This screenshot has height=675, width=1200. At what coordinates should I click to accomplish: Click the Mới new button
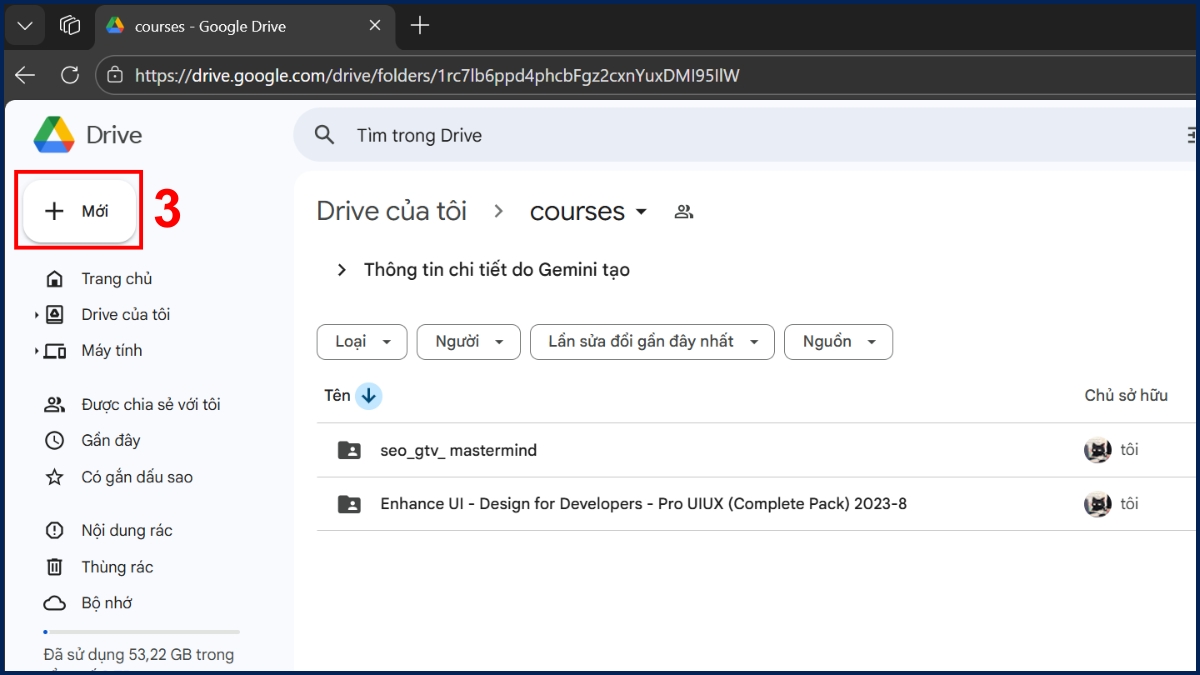tap(79, 211)
